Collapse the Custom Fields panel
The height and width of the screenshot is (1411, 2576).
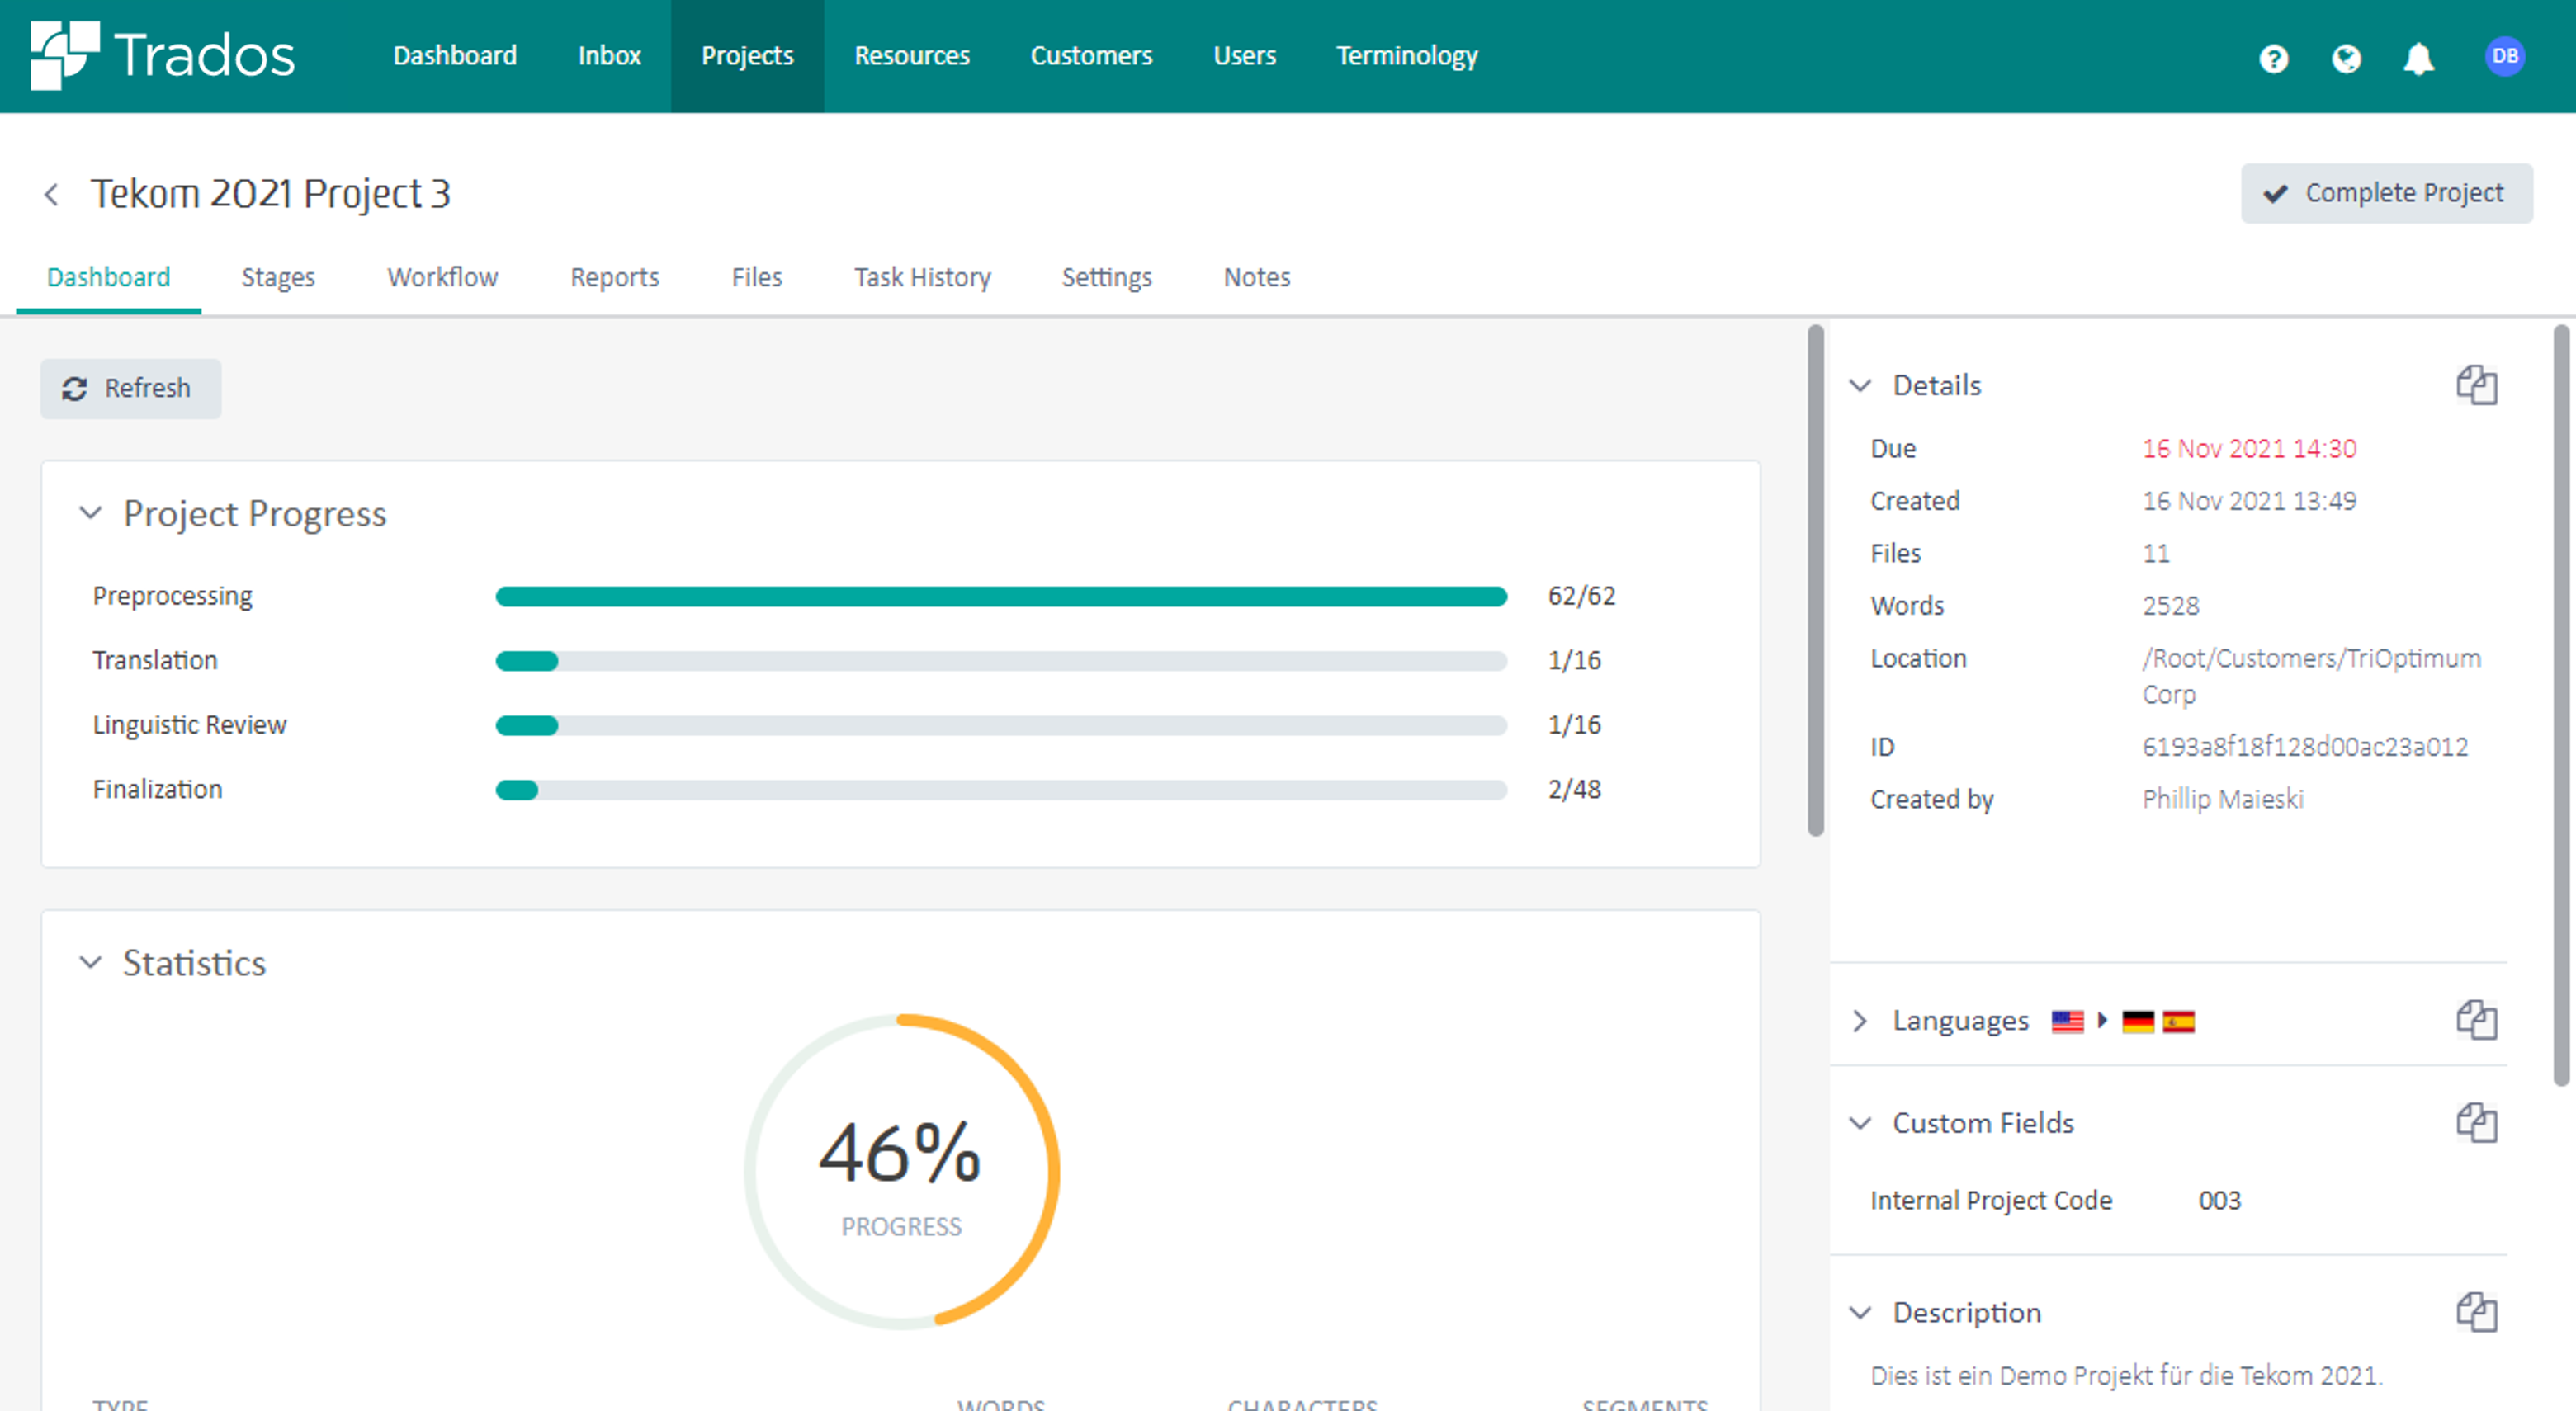click(x=1860, y=1122)
